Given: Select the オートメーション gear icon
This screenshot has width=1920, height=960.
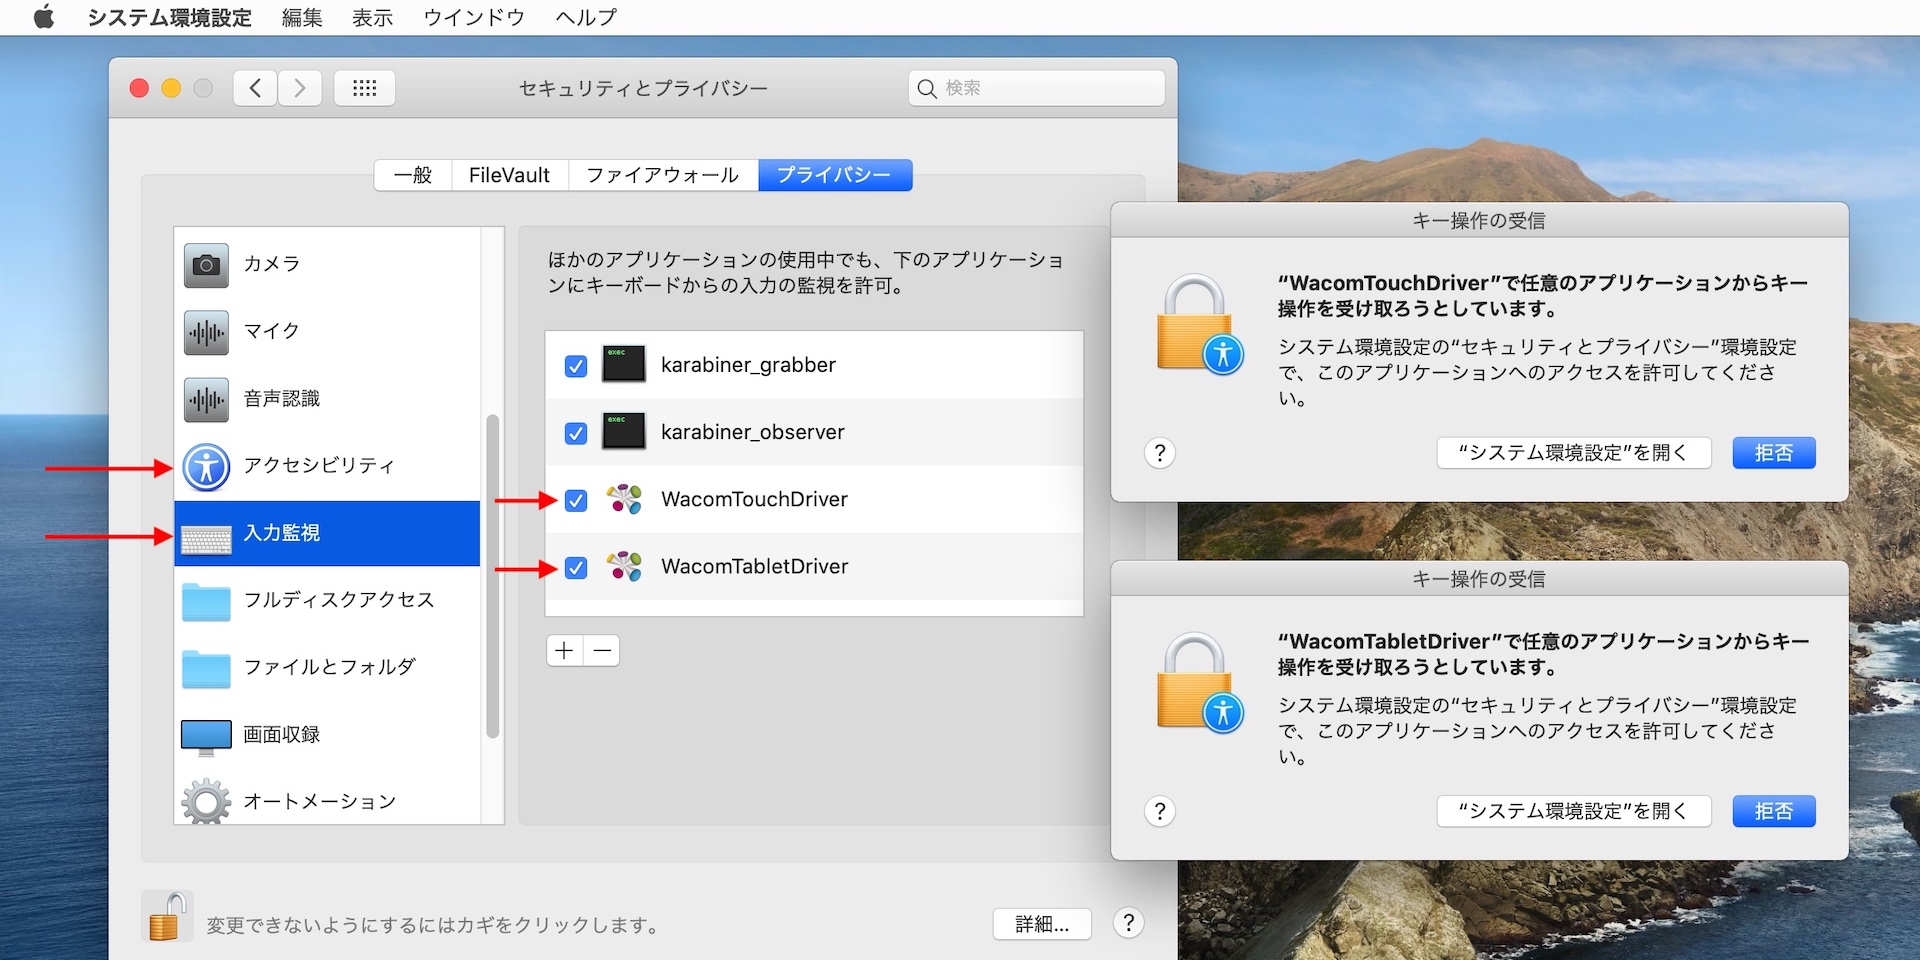Looking at the screenshot, I should (206, 801).
